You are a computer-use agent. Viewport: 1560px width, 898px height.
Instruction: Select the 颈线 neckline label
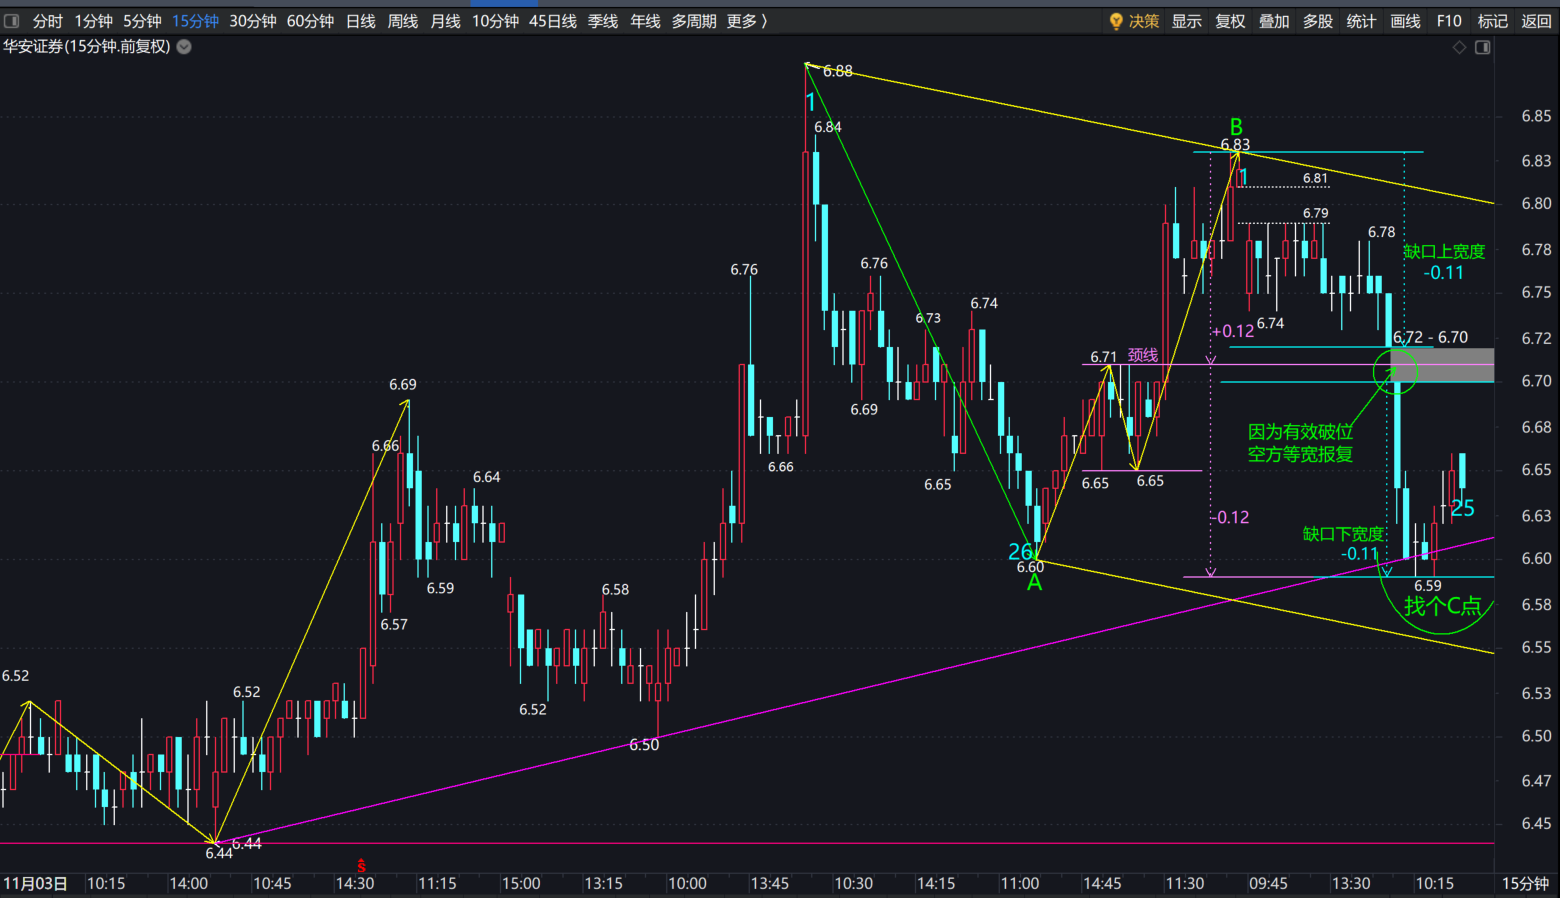[1143, 355]
